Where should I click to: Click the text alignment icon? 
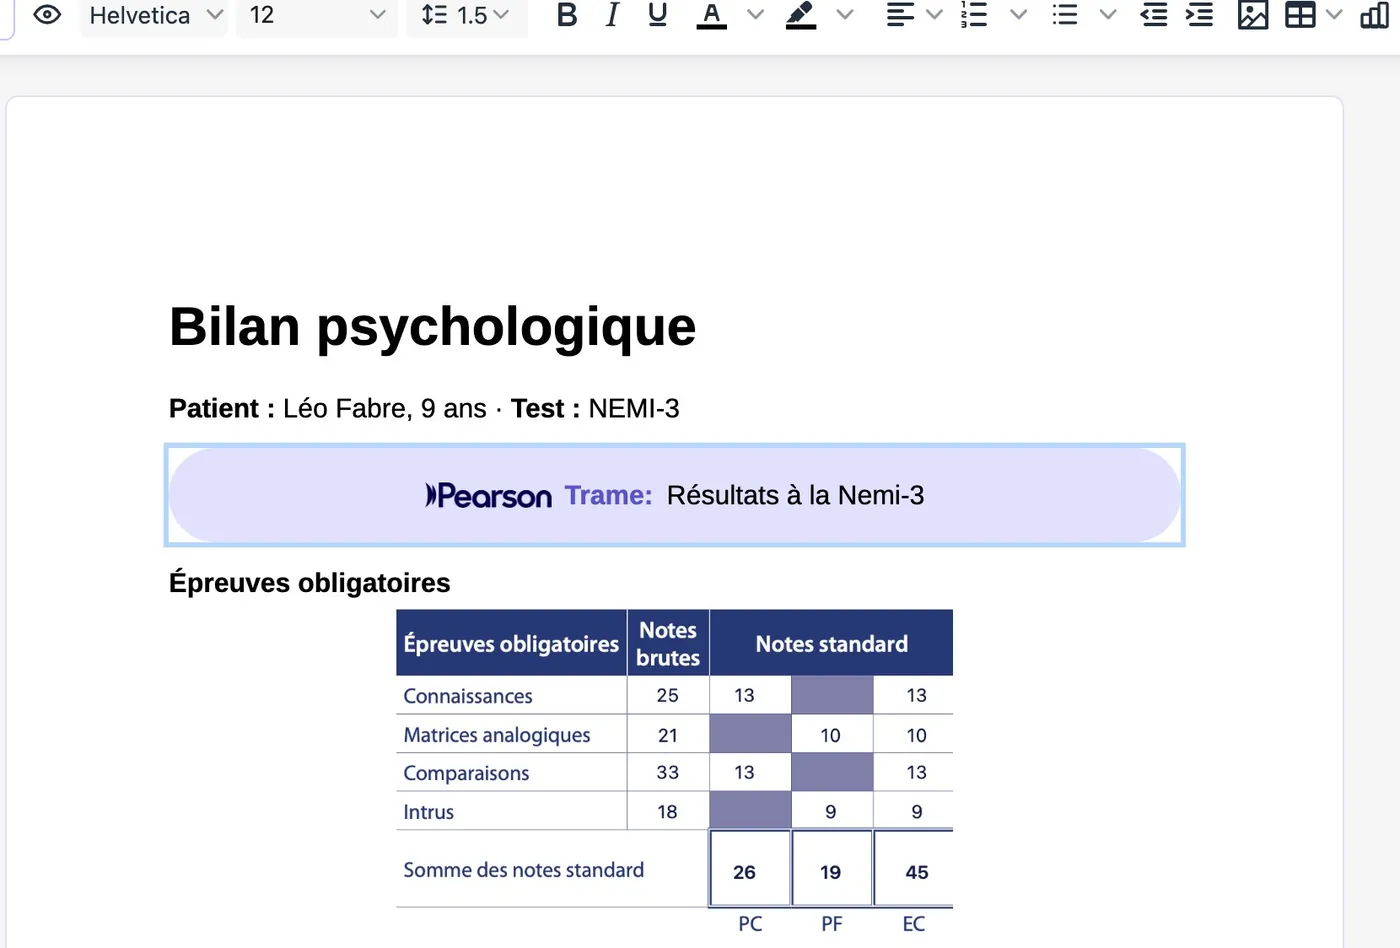pos(900,15)
